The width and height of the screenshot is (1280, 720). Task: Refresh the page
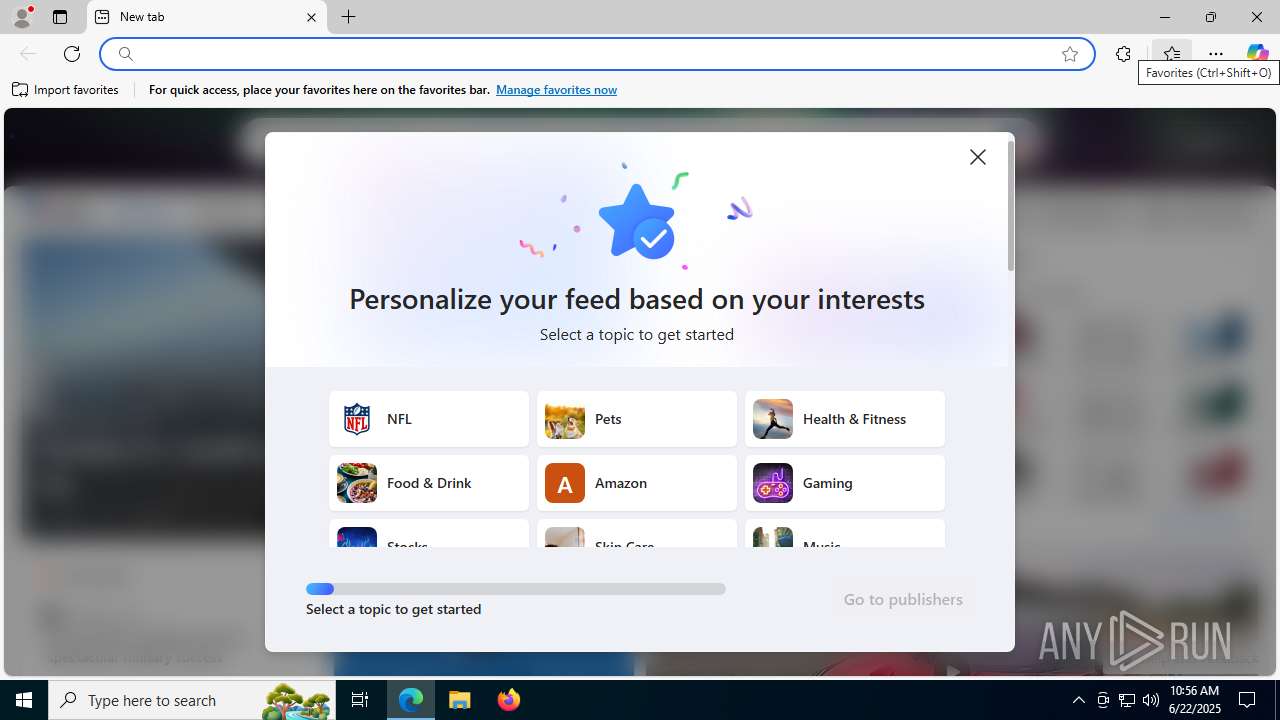(x=72, y=54)
